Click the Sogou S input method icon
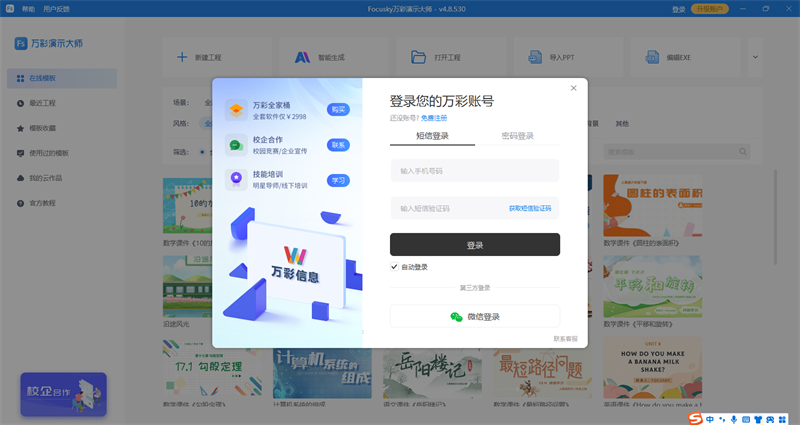Viewport: 800px width, 425px height. click(x=695, y=419)
